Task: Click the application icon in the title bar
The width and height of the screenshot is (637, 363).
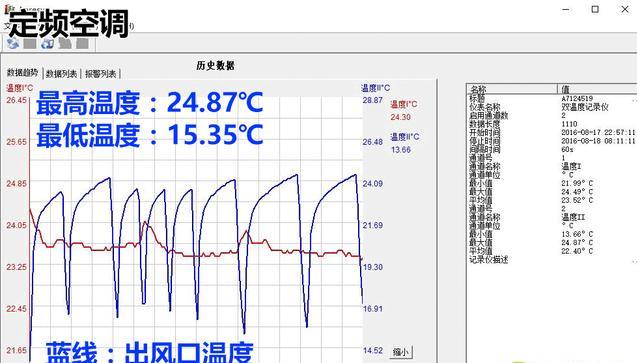Action: coord(7,8)
